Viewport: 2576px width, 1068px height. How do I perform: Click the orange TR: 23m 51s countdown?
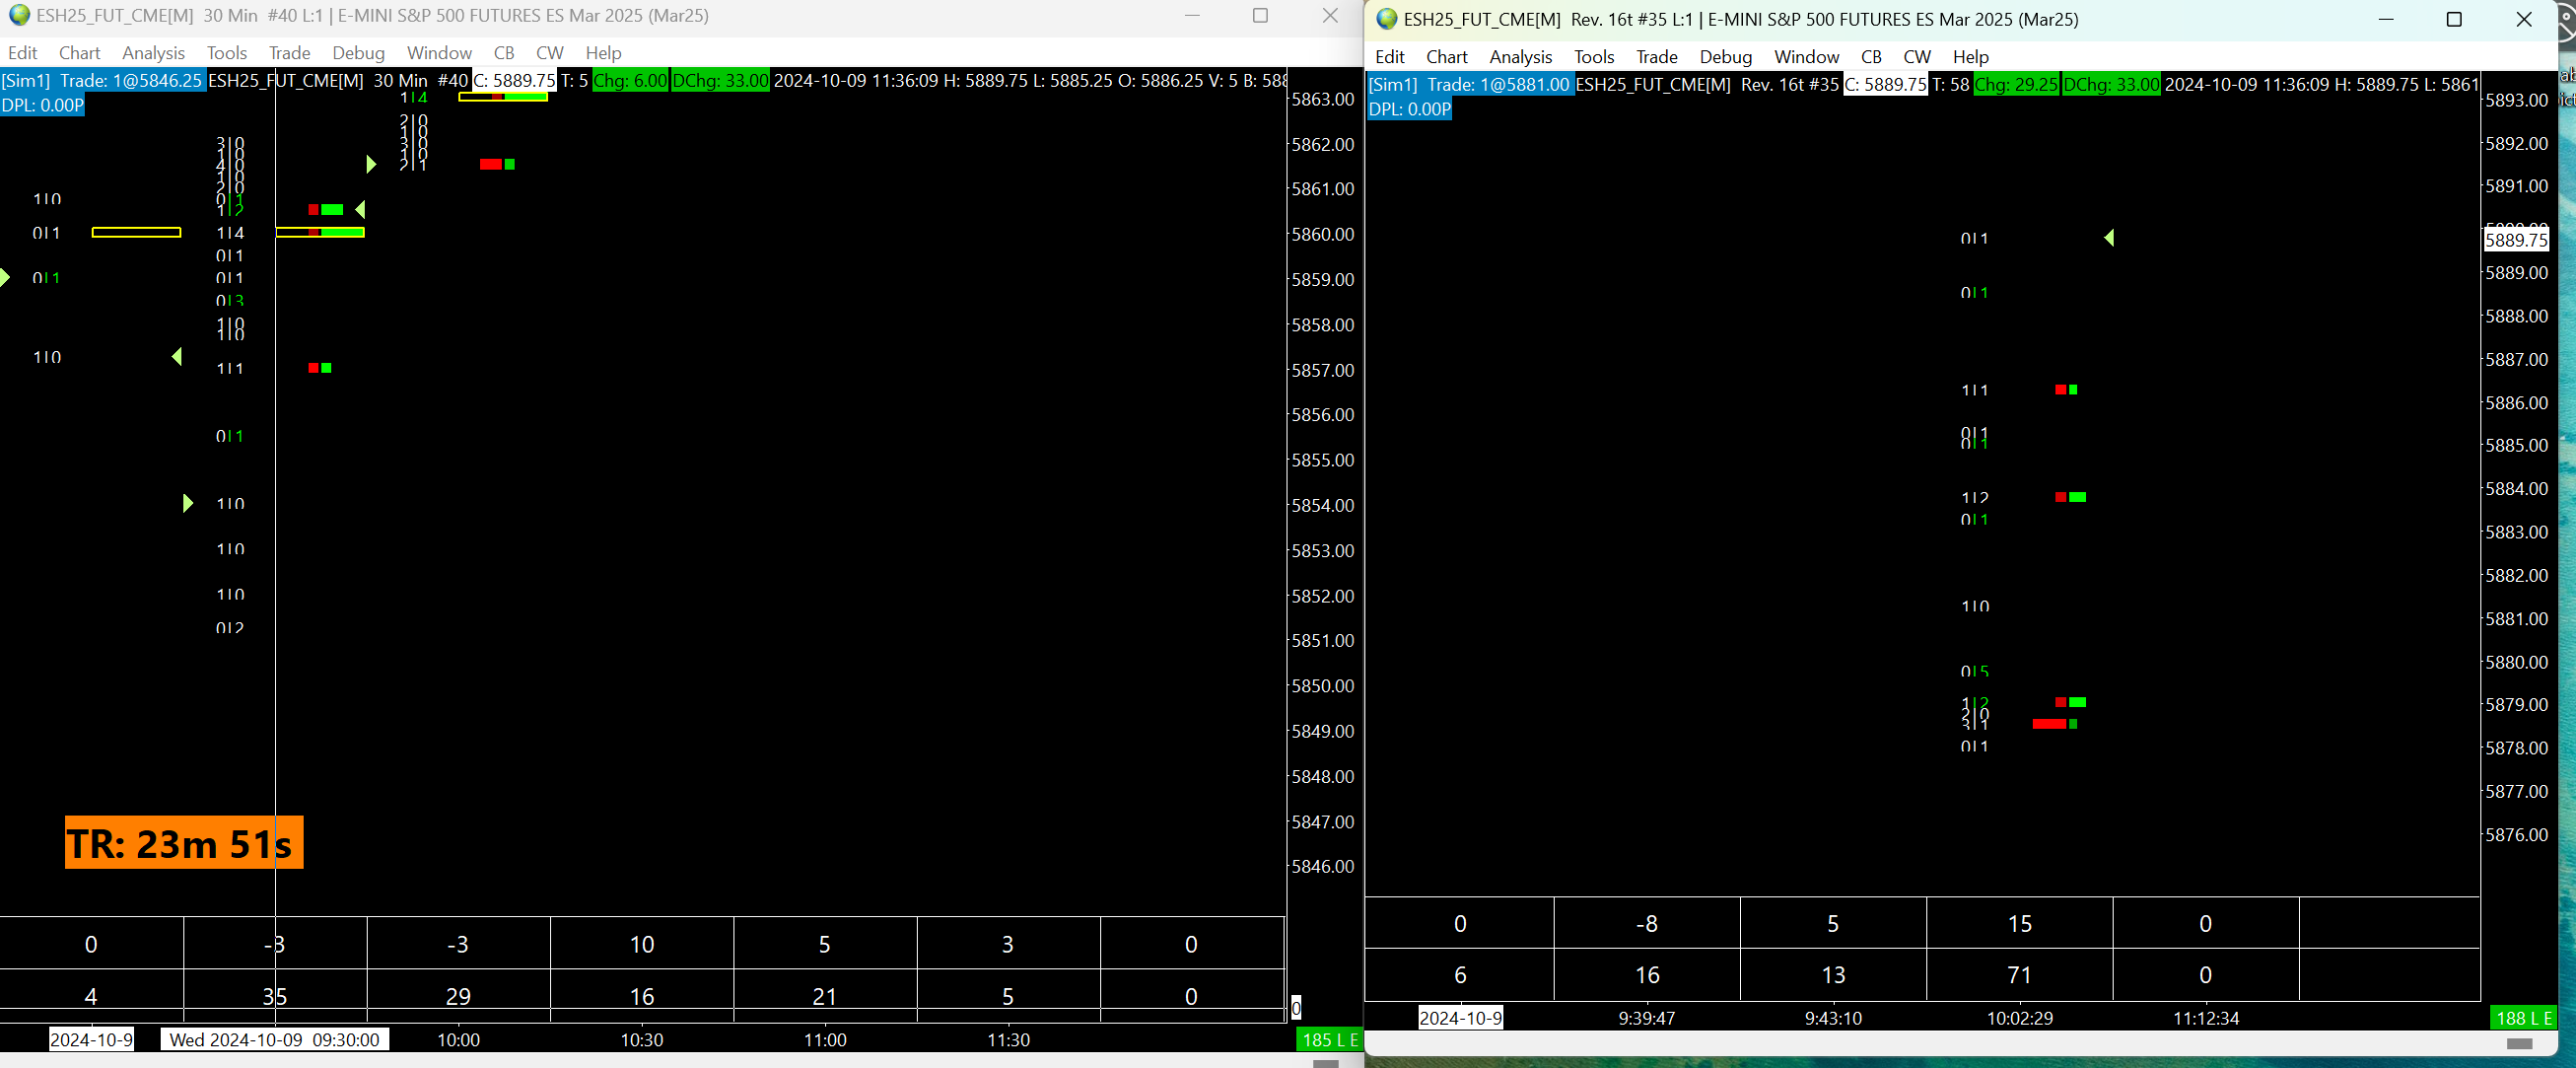pos(184,843)
